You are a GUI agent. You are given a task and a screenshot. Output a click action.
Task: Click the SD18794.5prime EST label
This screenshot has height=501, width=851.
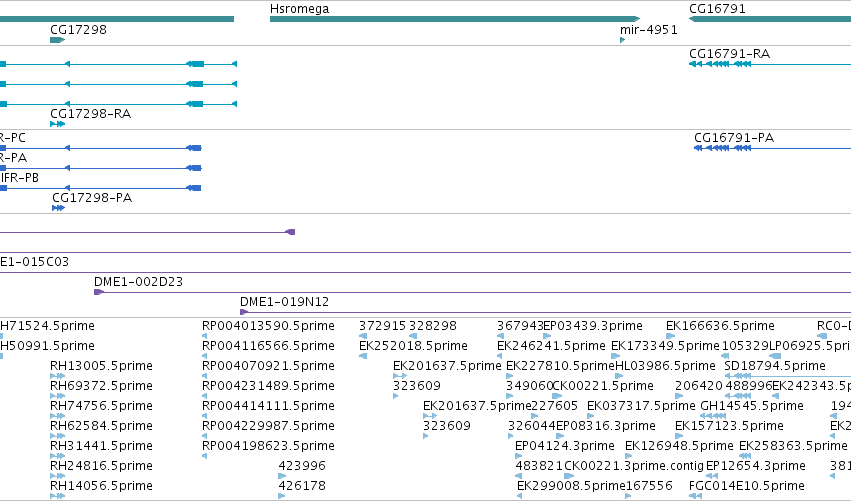775,366
